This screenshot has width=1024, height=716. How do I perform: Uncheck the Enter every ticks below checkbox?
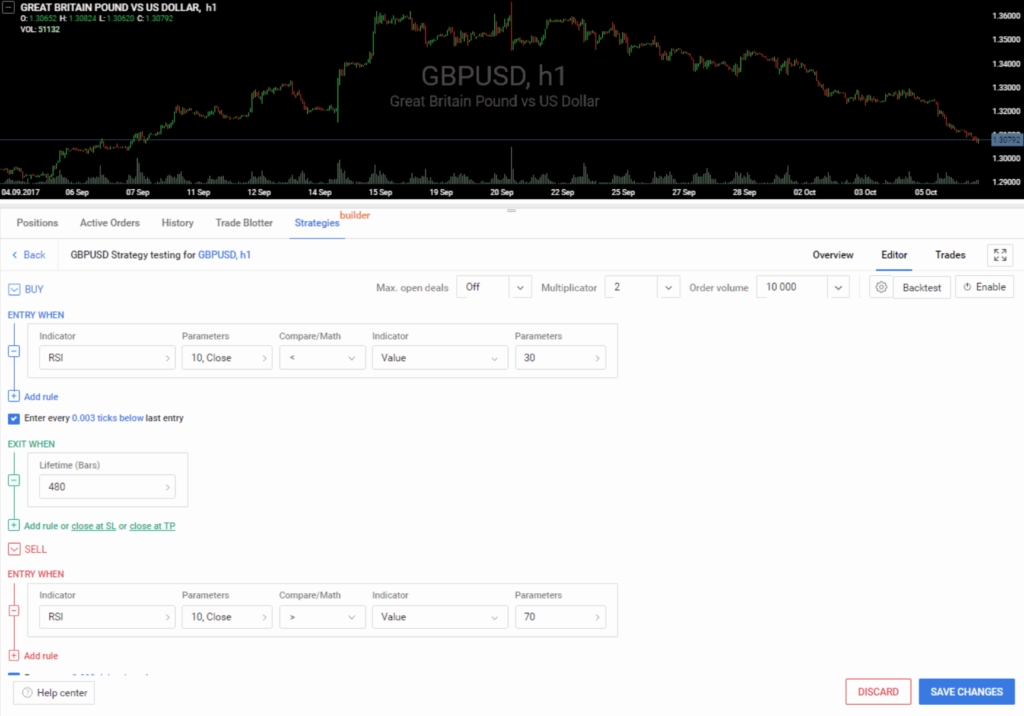click(13, 418)
